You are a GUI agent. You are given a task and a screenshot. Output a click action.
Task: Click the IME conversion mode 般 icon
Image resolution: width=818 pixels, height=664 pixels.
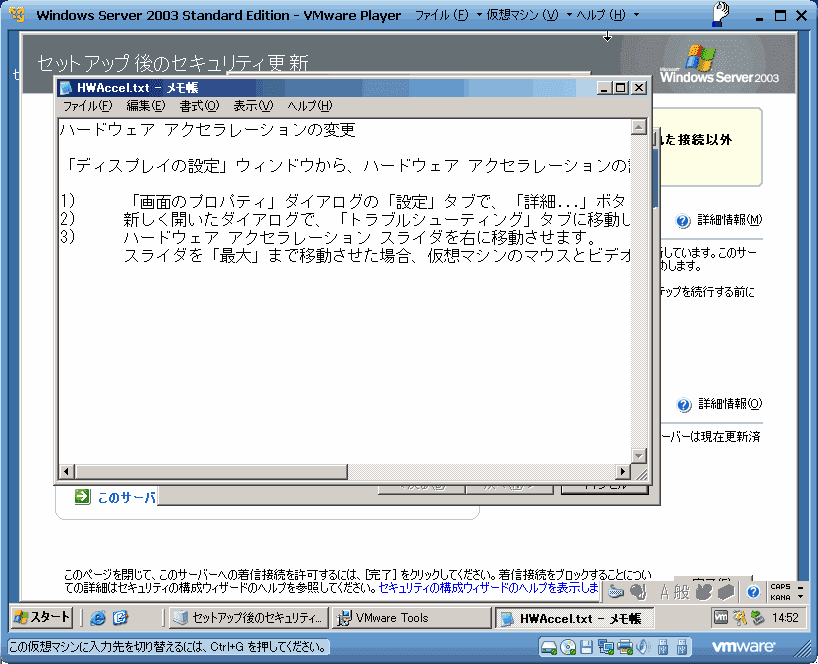(681, 592)
